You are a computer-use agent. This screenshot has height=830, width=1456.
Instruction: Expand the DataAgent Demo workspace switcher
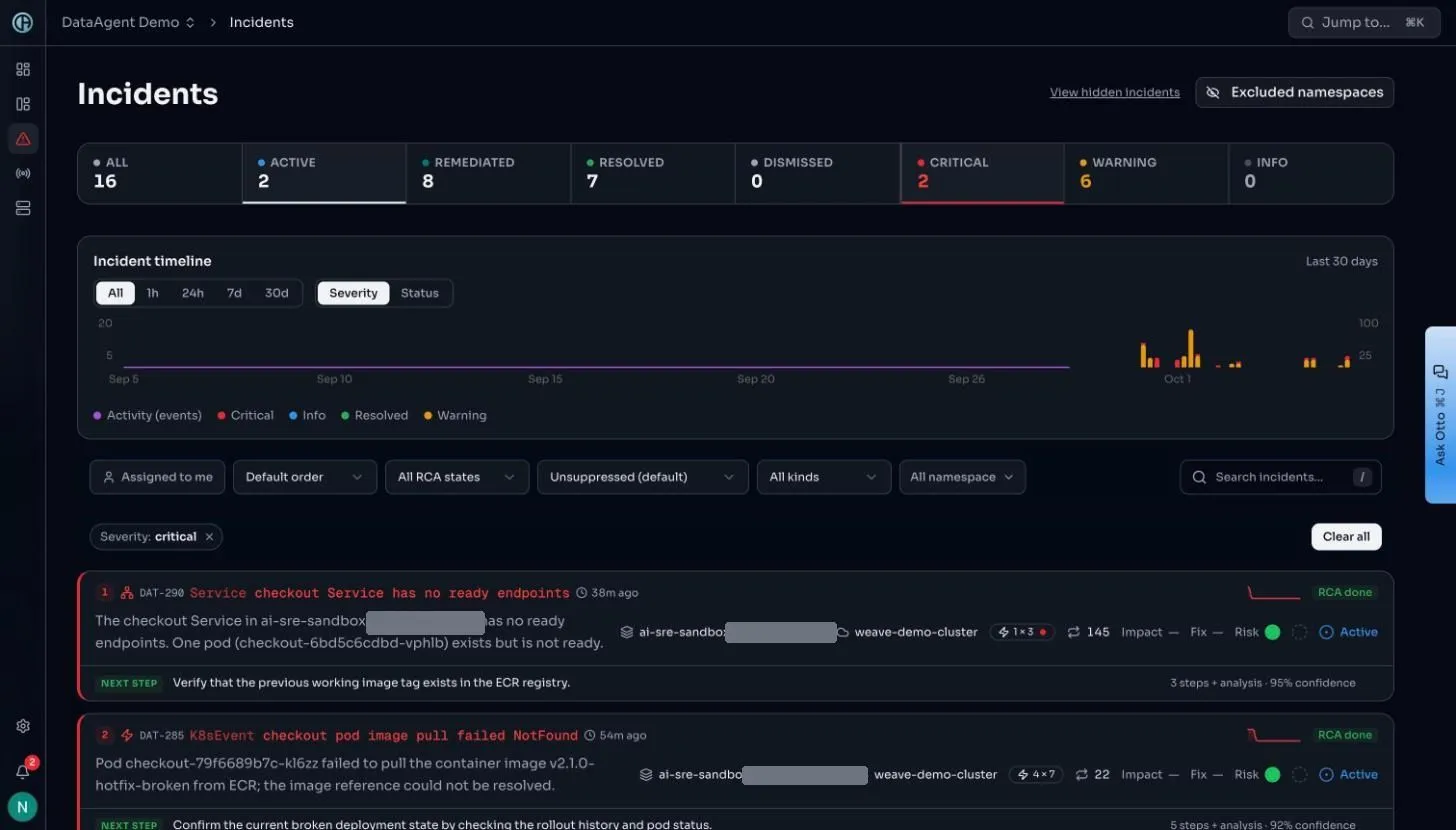pyautogui.click(x=128, y=22)
